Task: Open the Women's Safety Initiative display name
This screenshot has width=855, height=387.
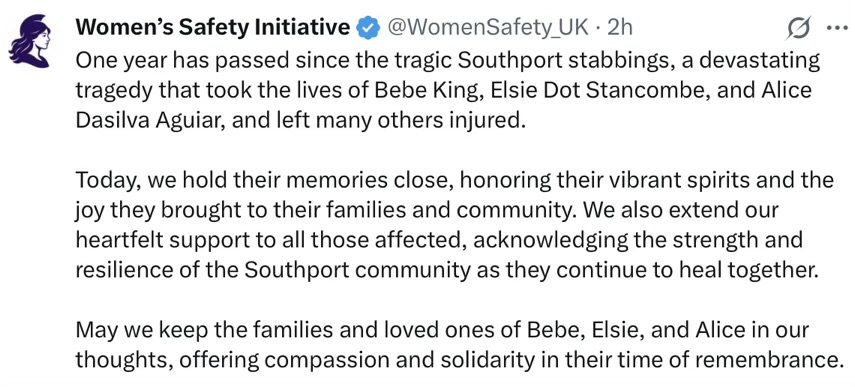Action: [213, 27]
